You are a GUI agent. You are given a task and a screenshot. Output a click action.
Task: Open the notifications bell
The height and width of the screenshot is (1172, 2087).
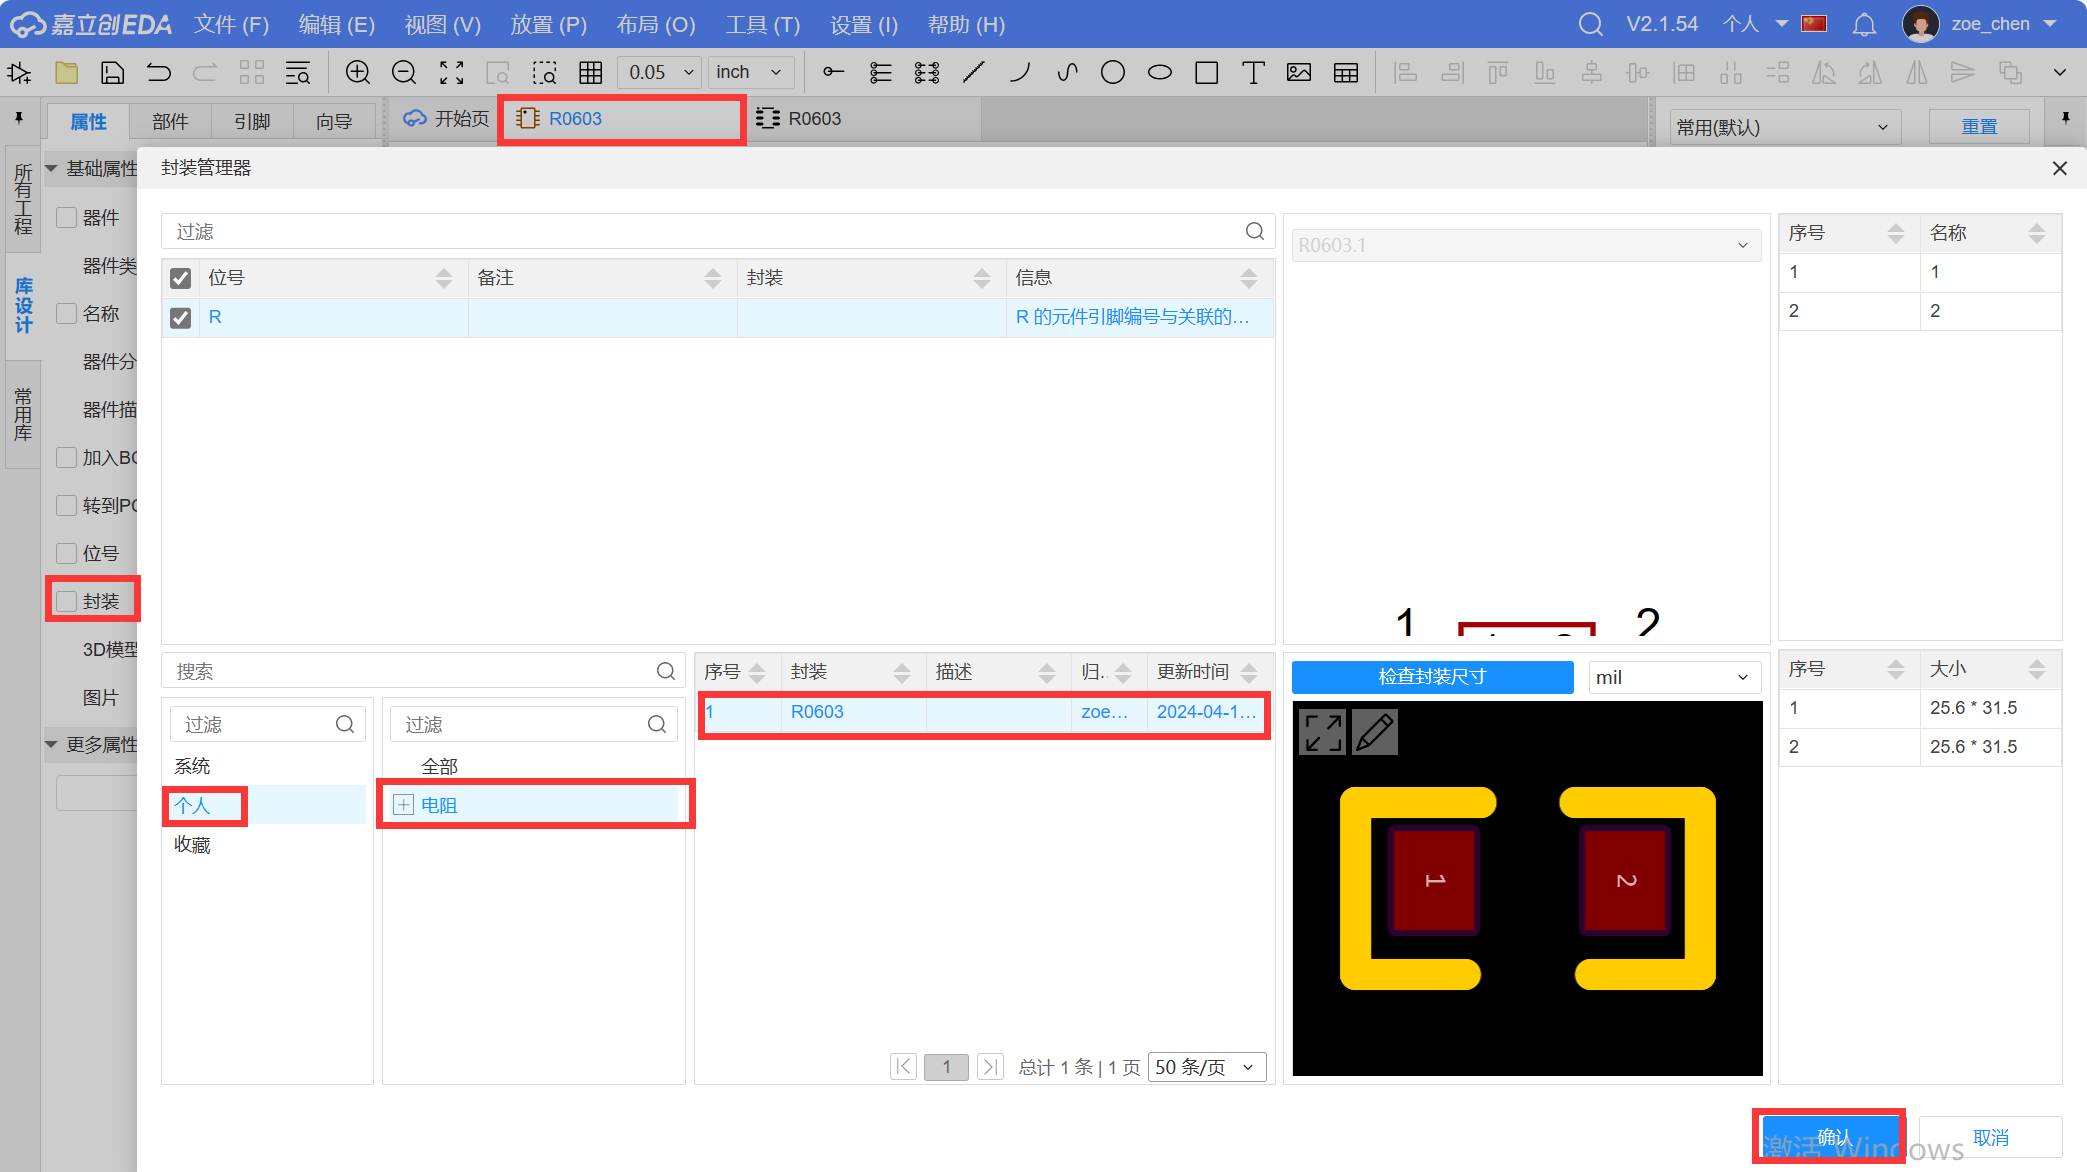[1864, 24]
